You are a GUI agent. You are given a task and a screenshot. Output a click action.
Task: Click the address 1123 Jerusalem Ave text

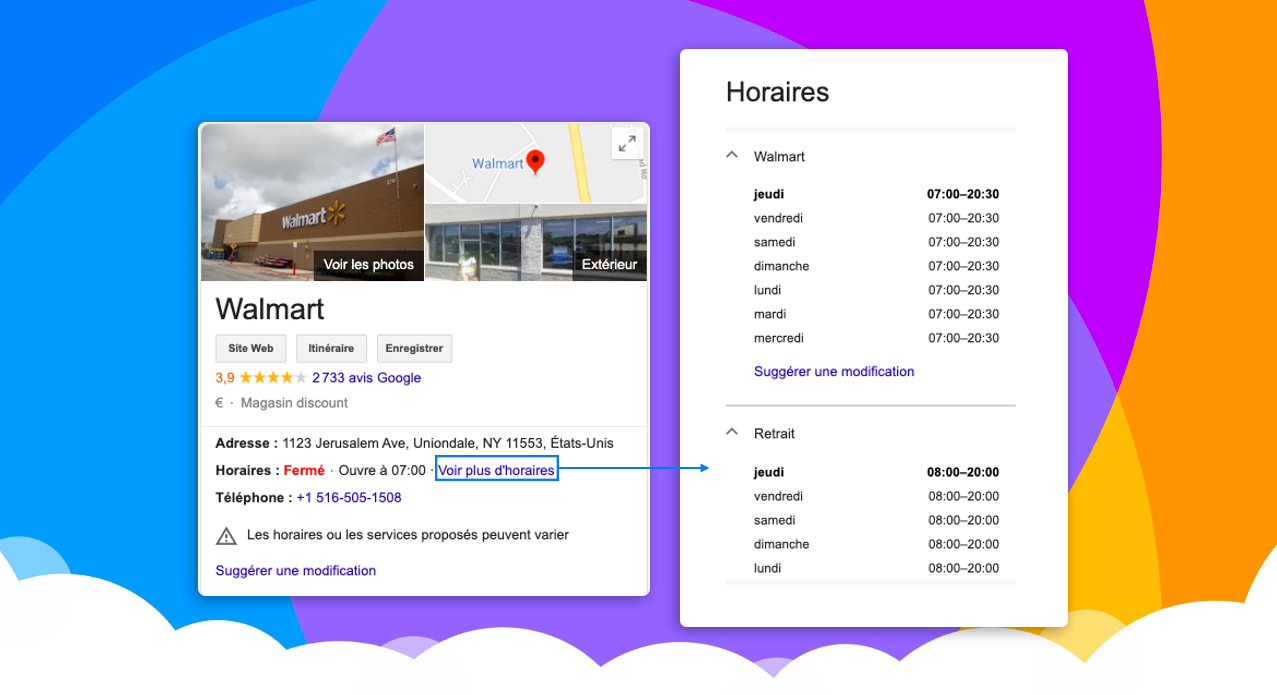pyautogui.click(x=448, y=443)
